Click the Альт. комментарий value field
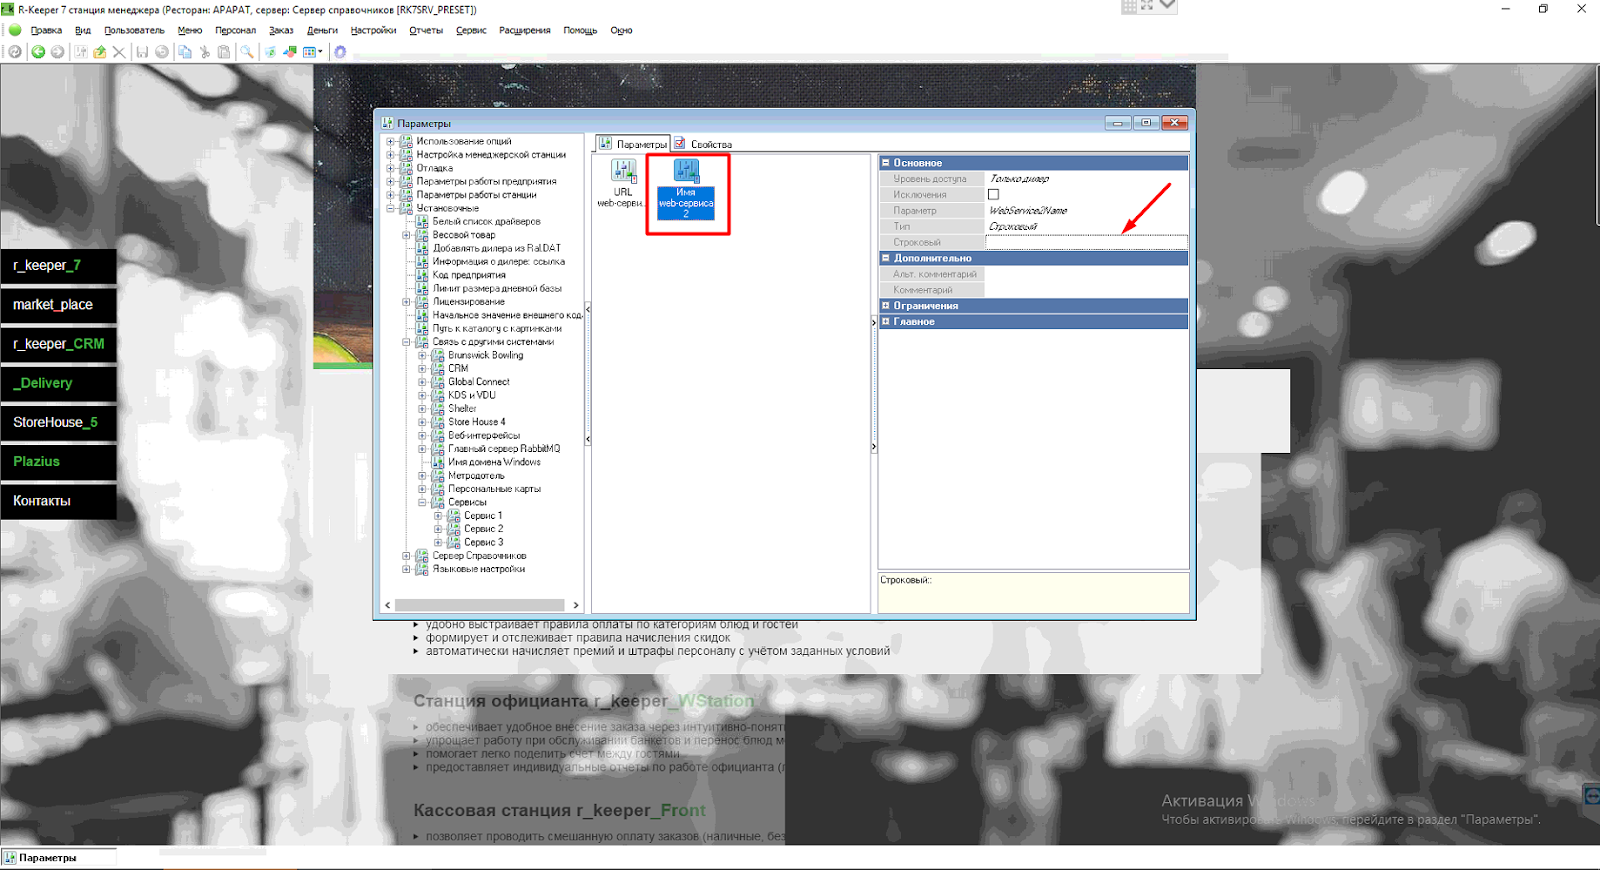This screenshot has height=870, width=1600. (1086, 274)
